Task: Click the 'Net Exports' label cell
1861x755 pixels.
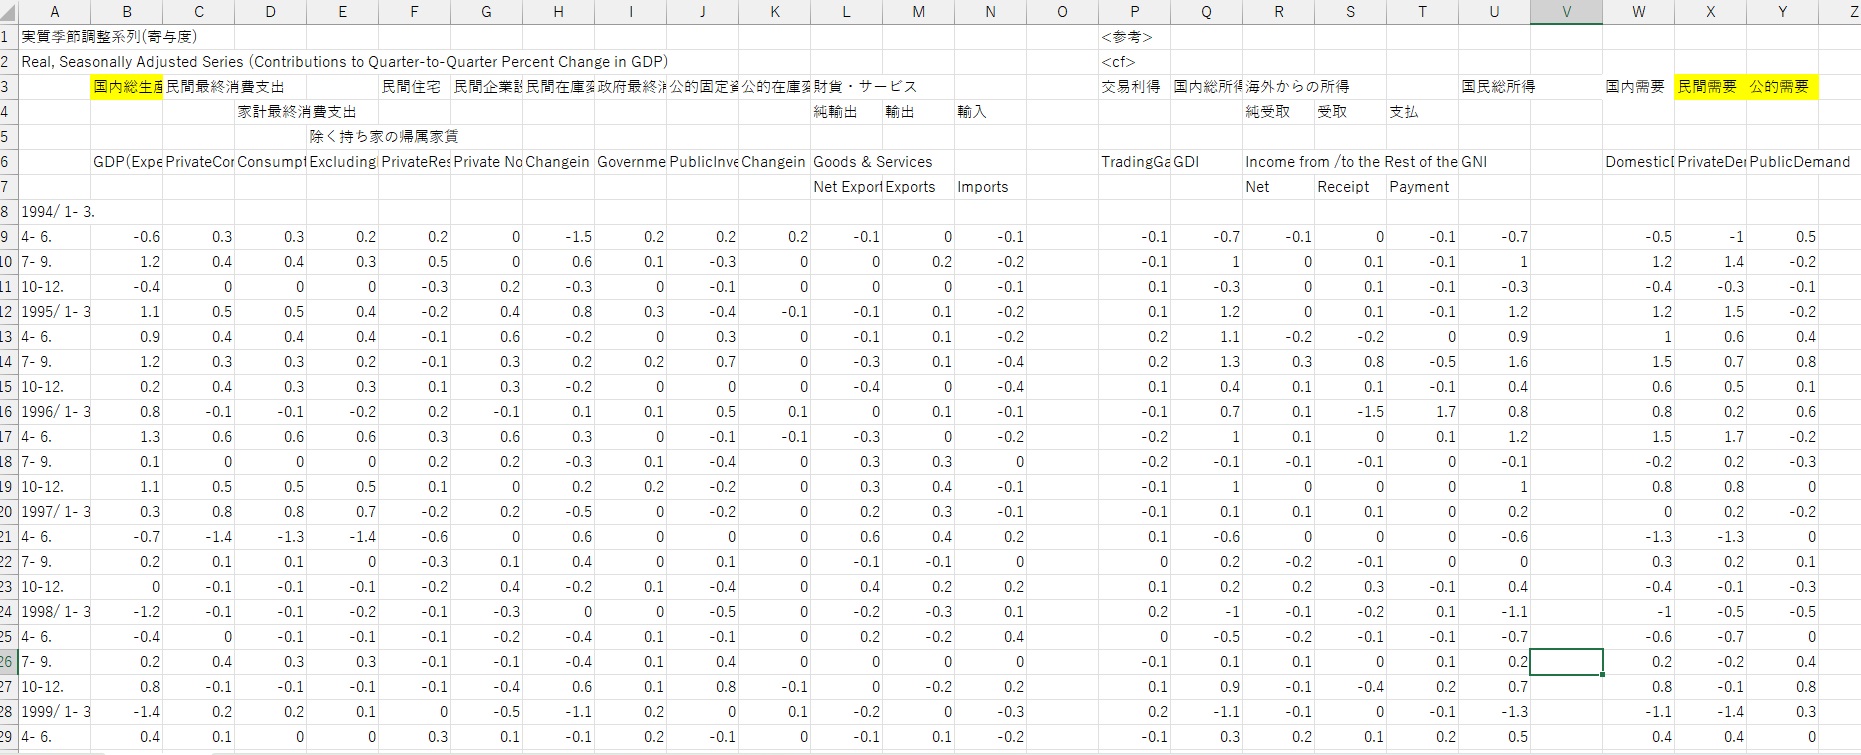Action: [x=846, y=187]
